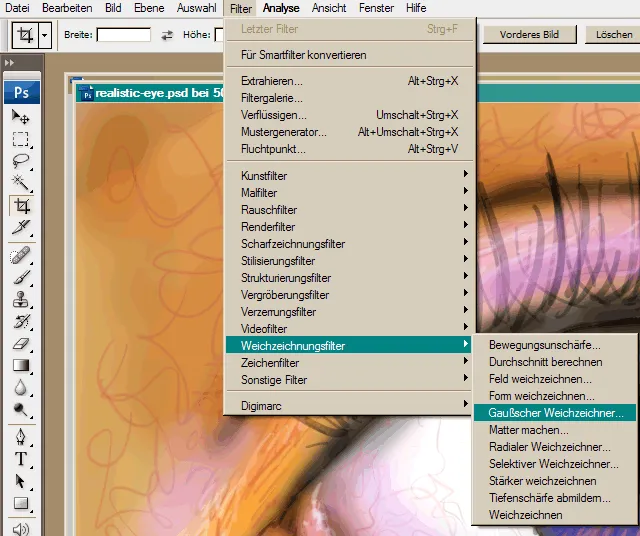Select the Healing Brush tool
This screenshot has height=536, width=640.
click(20, 256)
